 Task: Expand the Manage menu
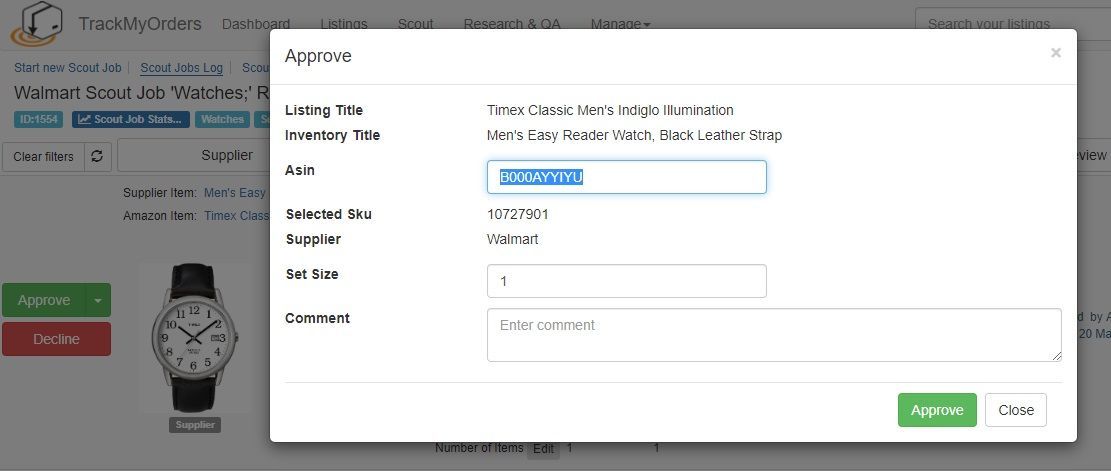click(620, 24)
